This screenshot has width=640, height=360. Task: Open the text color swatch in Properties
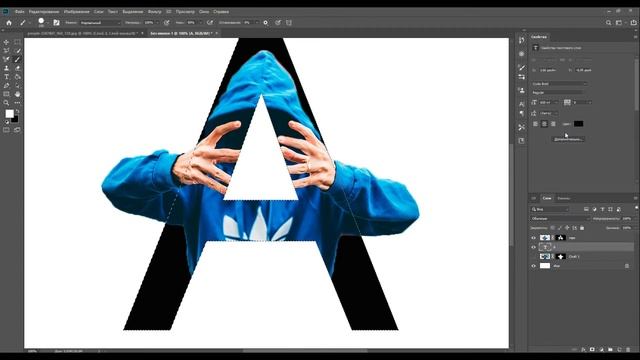pyautogui.click(x=578, y=124)
